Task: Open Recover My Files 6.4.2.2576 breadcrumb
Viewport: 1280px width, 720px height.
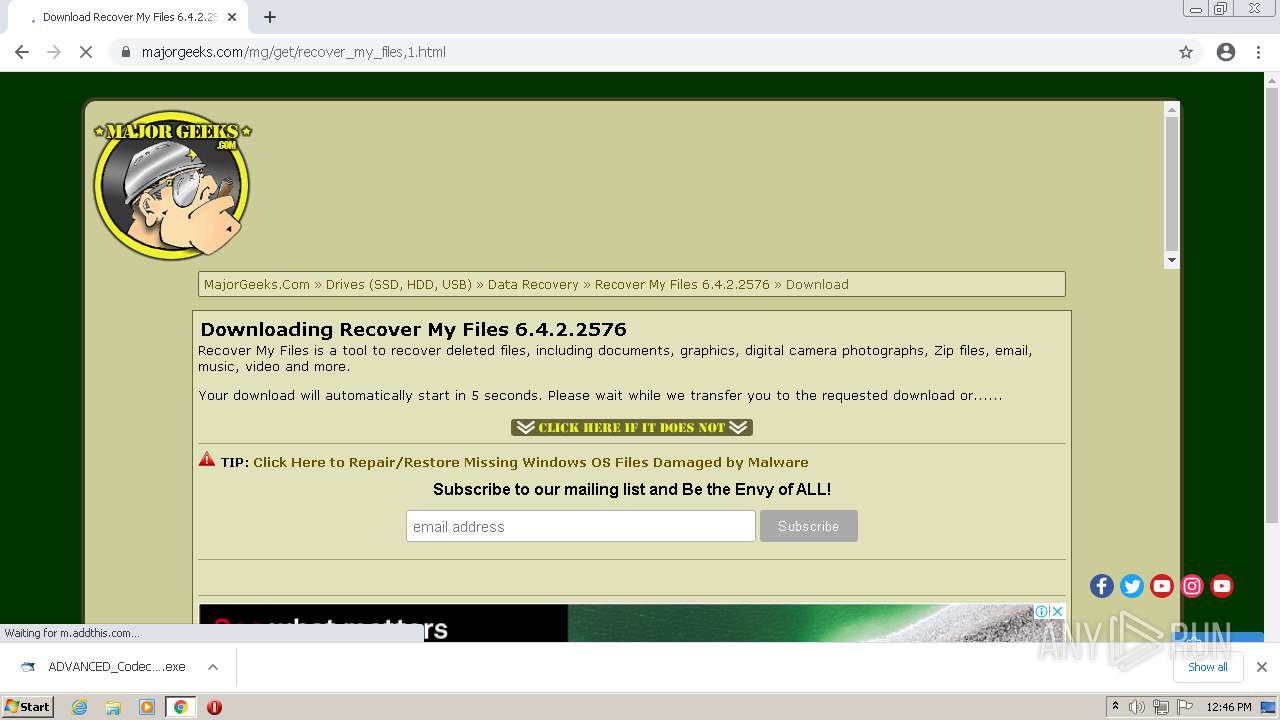Action: point(682,285)
